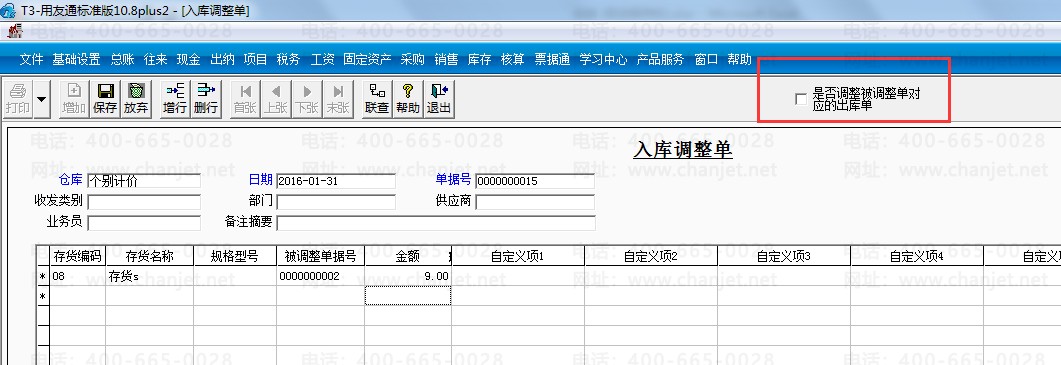Click the 日期 date field

[336, 181]
